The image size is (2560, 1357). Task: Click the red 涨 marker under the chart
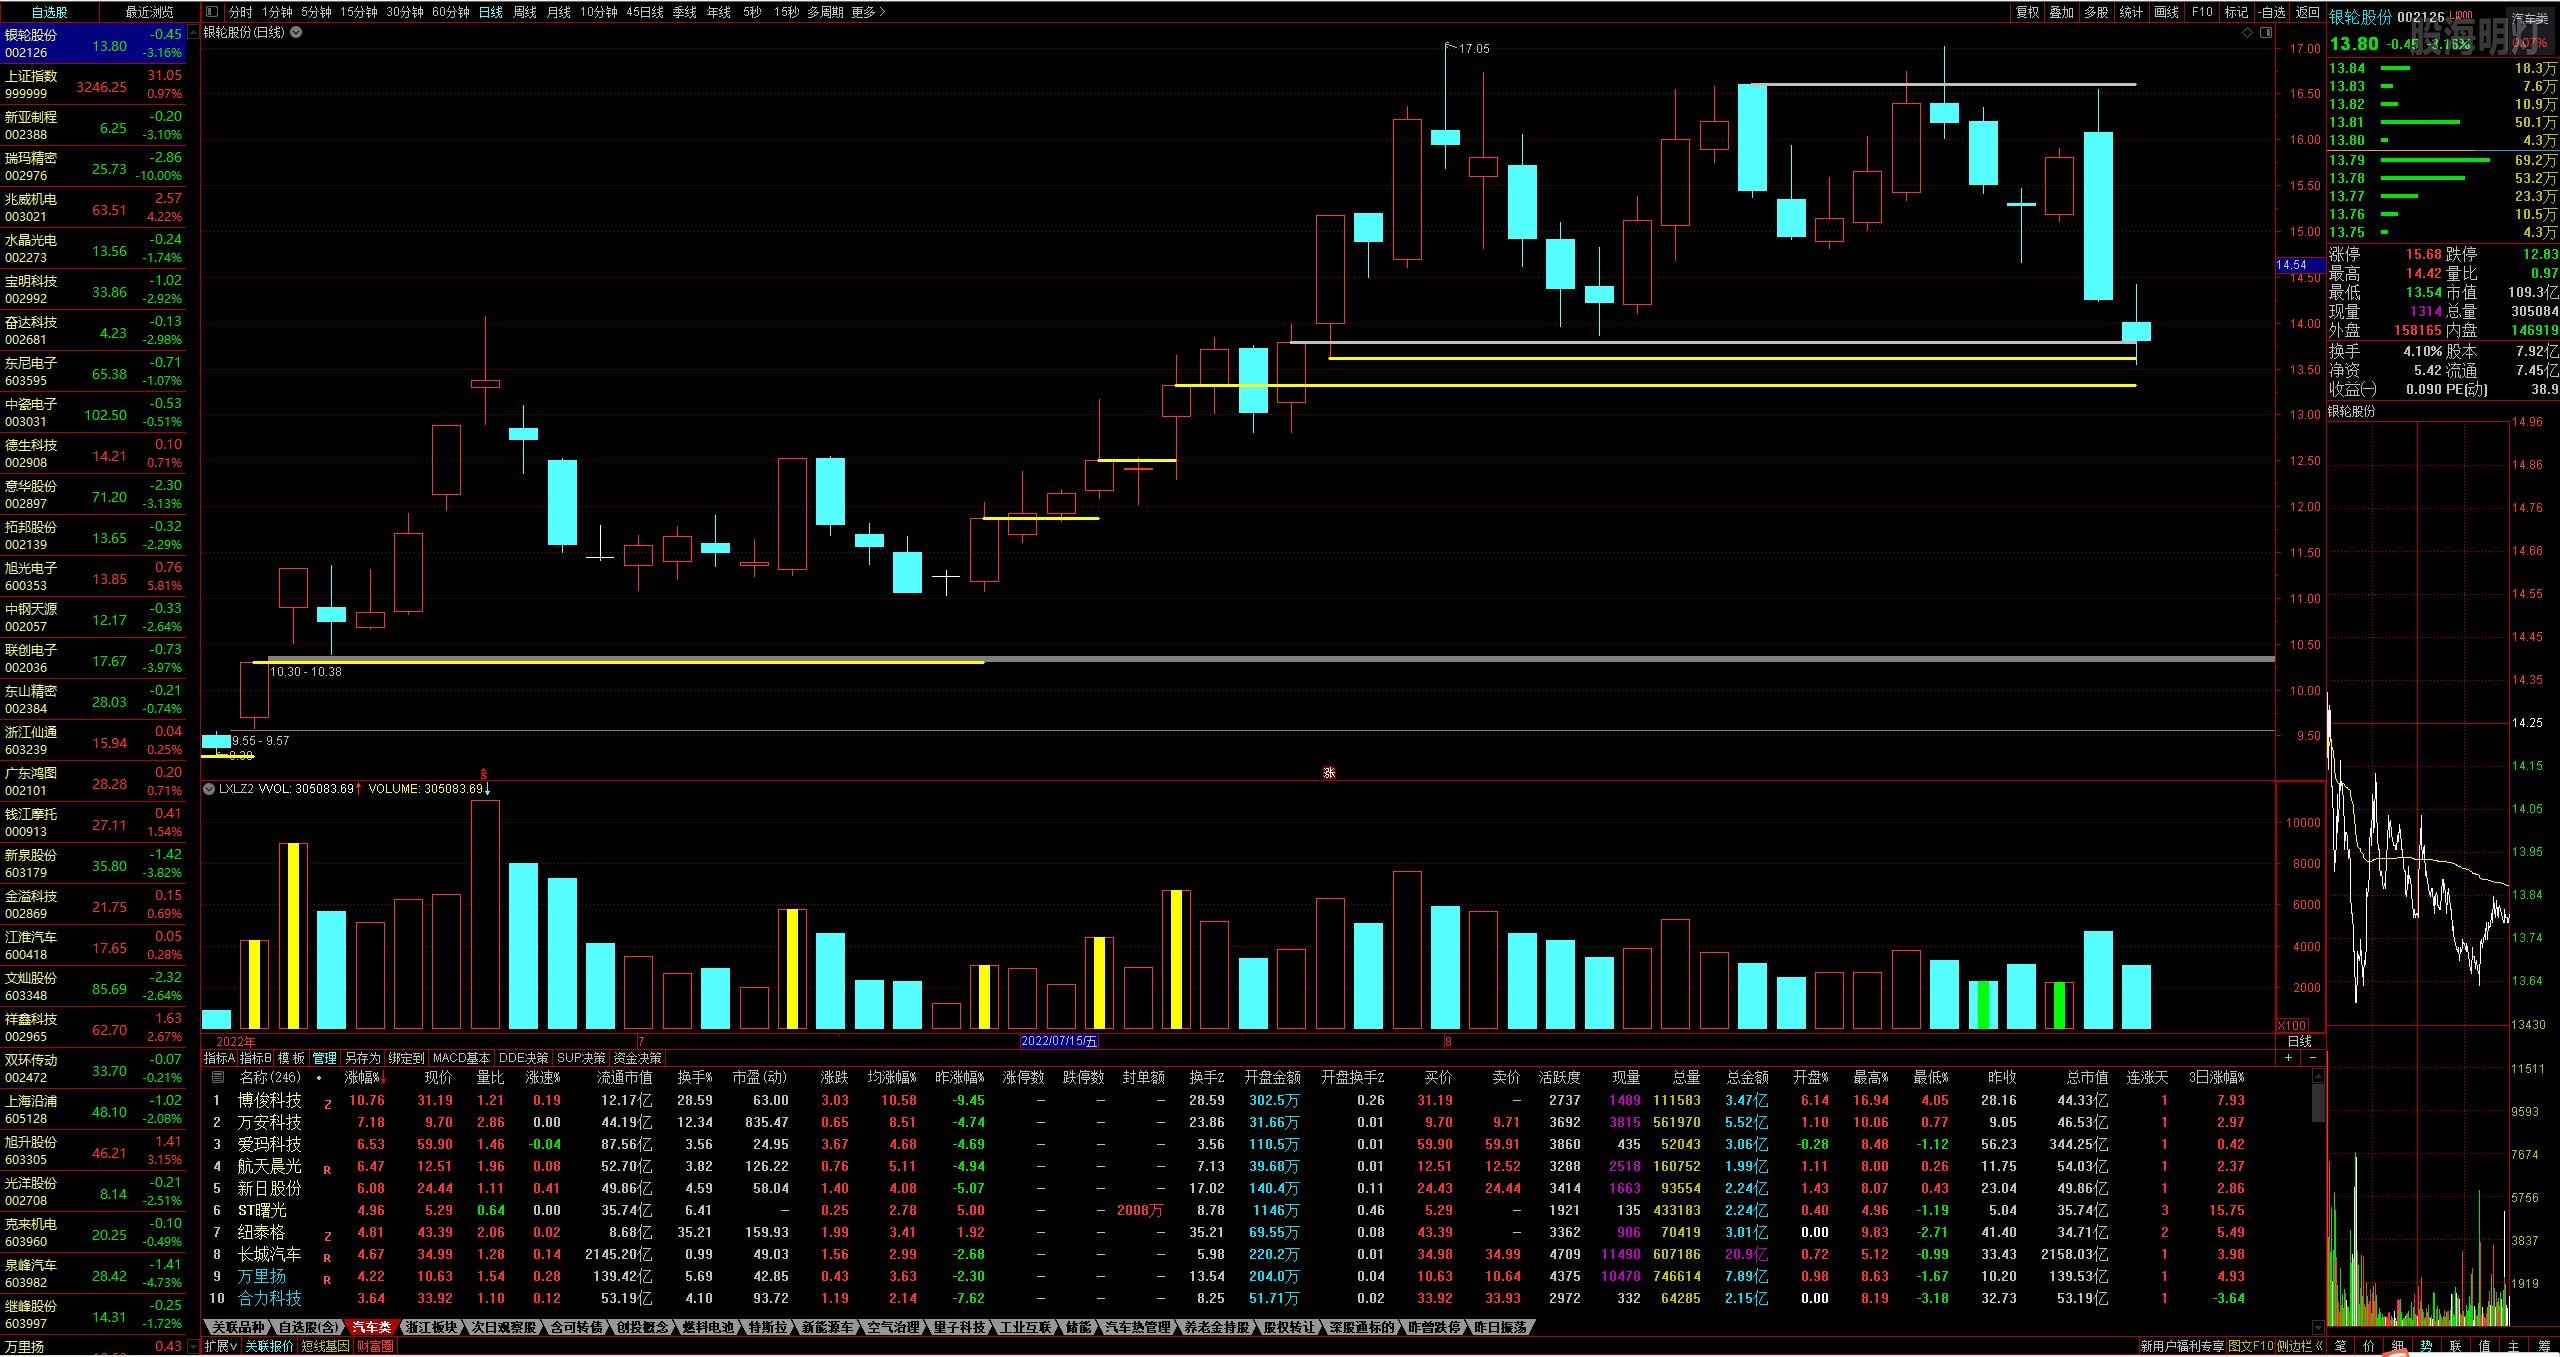[x=1329, y=773]
